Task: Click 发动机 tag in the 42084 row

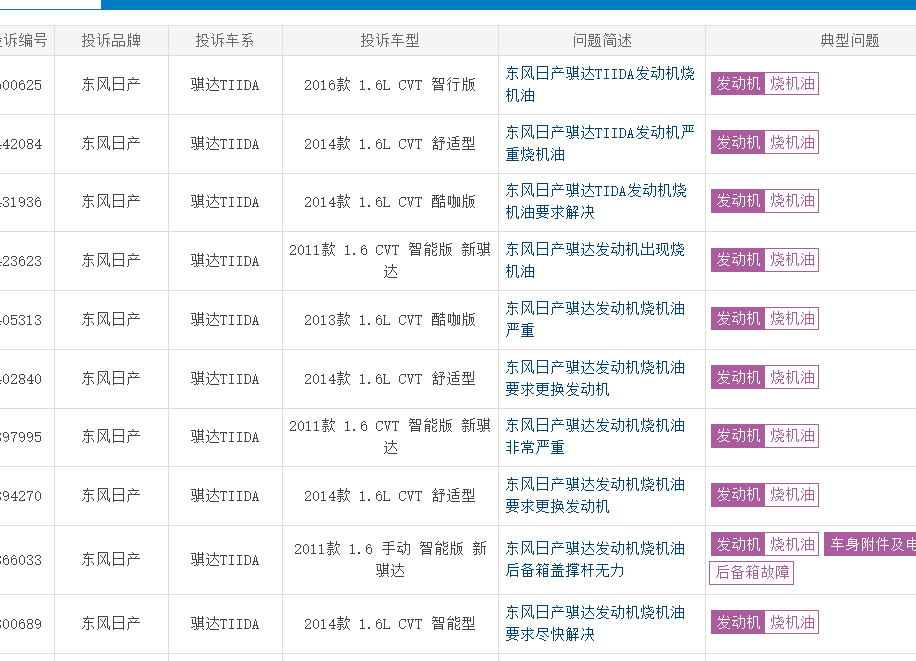Action: coord(738,142)
